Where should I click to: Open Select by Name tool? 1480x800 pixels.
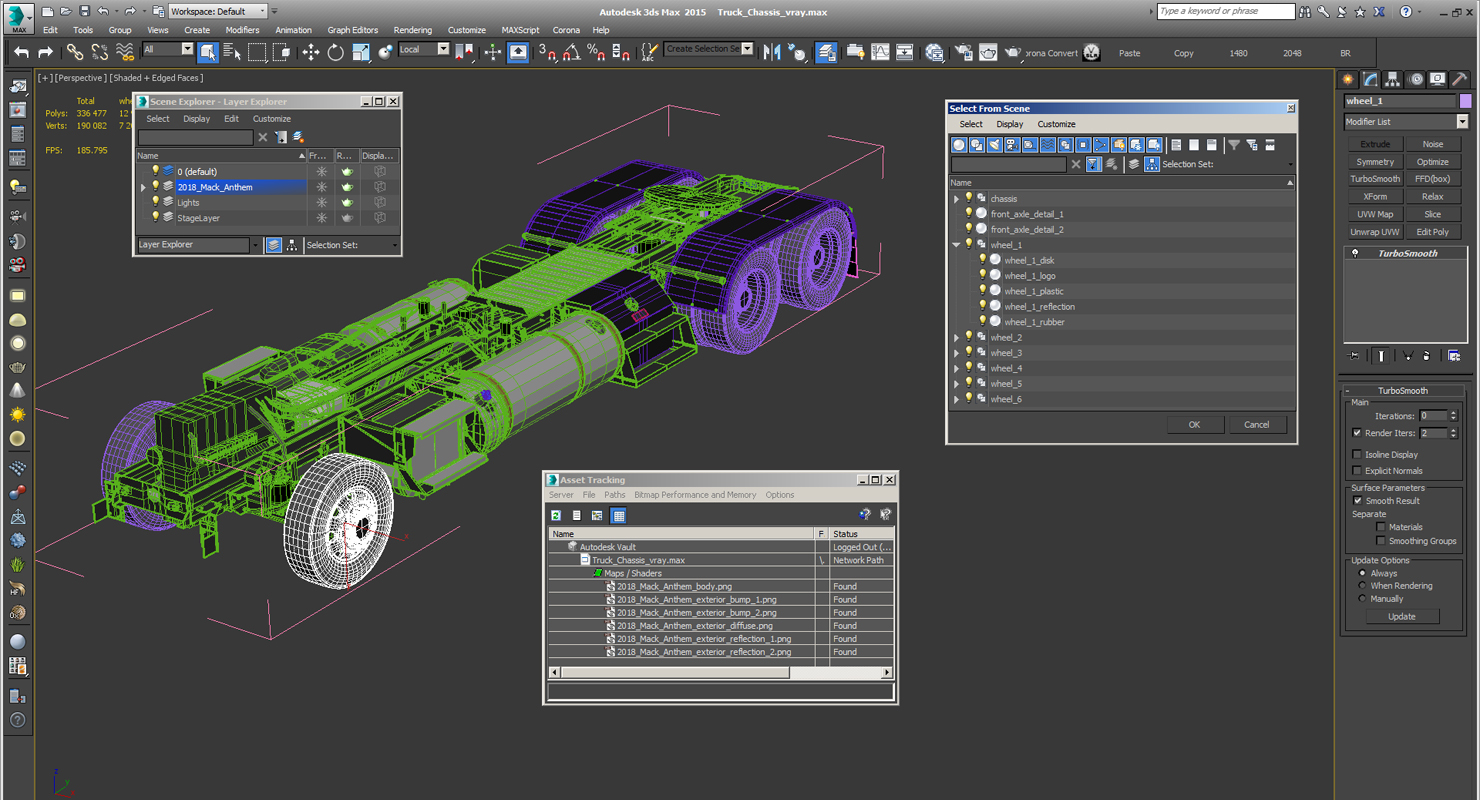(x=232, y=52)
